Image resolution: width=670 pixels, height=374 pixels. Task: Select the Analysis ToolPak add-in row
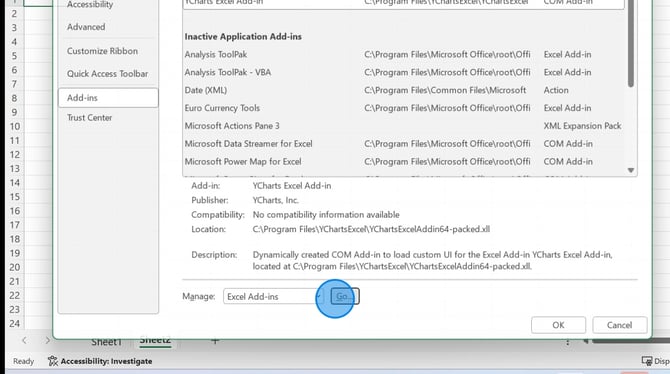tap(403, 54)
